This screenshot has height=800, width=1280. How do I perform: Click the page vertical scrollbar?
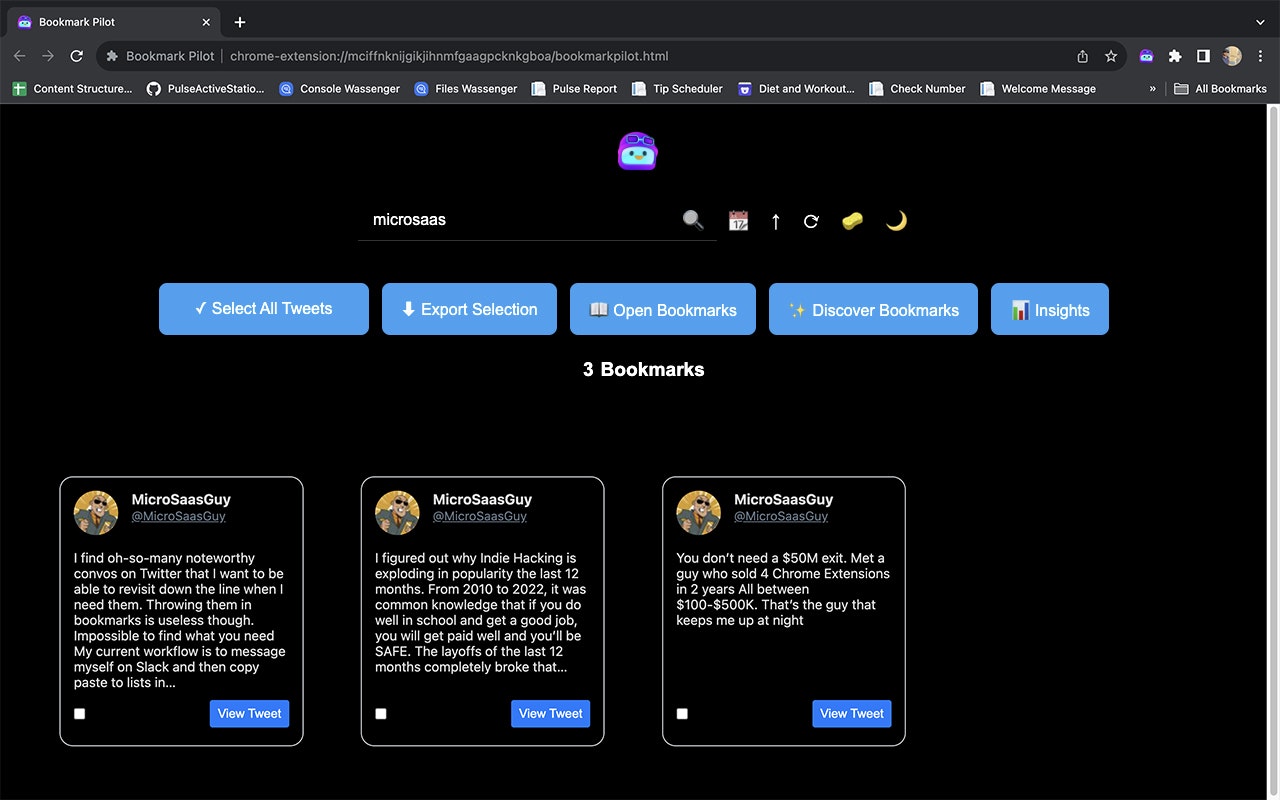click(1273, 452)
